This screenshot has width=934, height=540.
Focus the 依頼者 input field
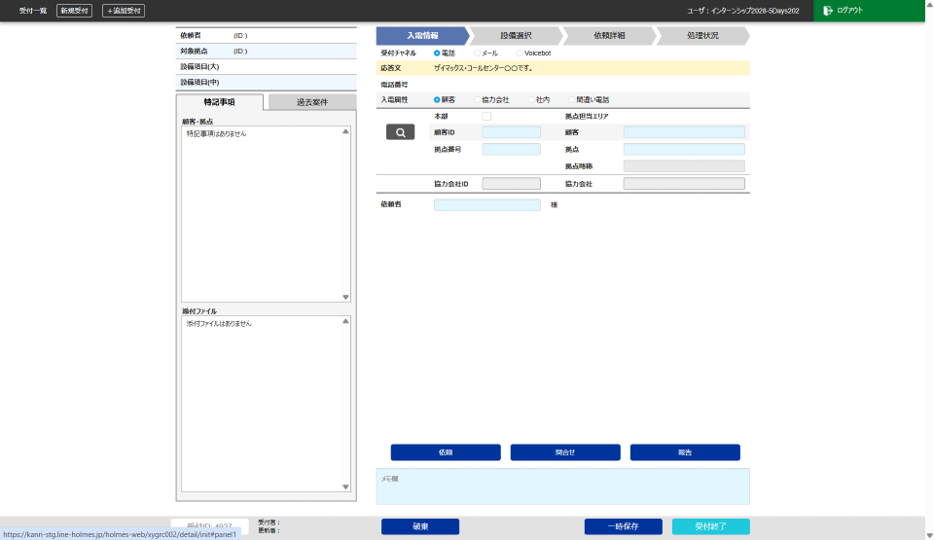(487, 205)
